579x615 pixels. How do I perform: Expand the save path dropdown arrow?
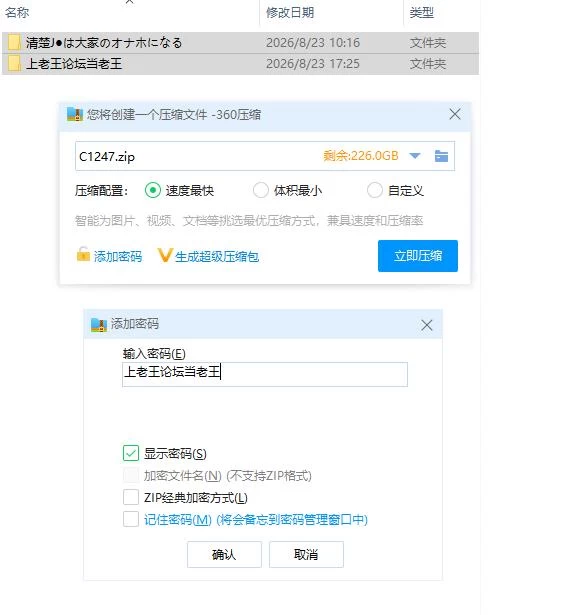415,156
